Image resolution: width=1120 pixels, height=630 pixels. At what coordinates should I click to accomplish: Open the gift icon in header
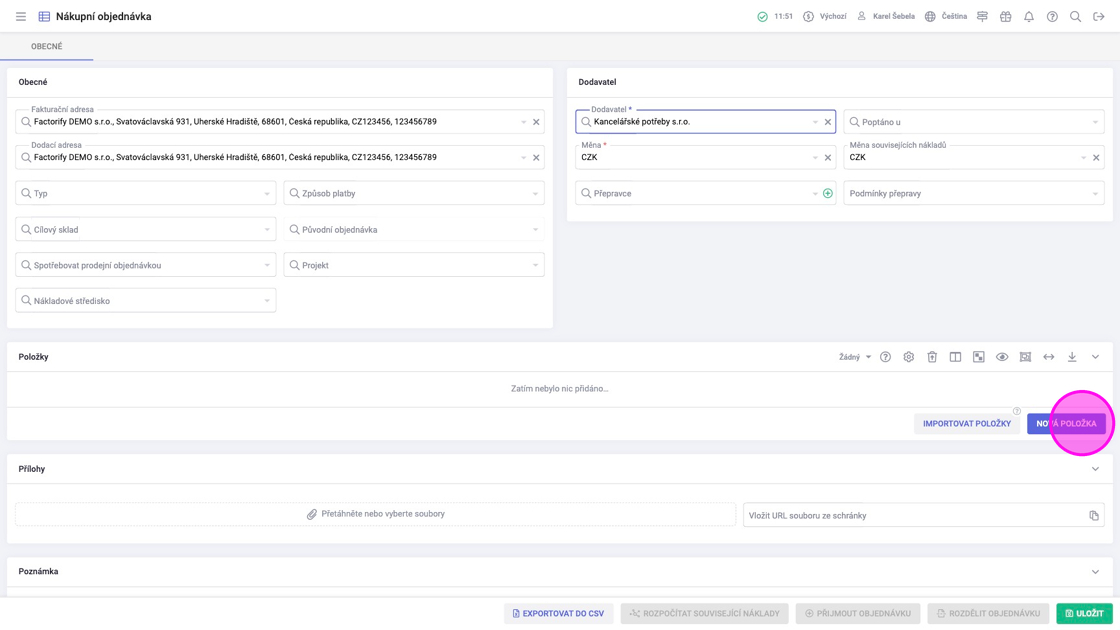pyautogui.click(x=1006, y=17)
